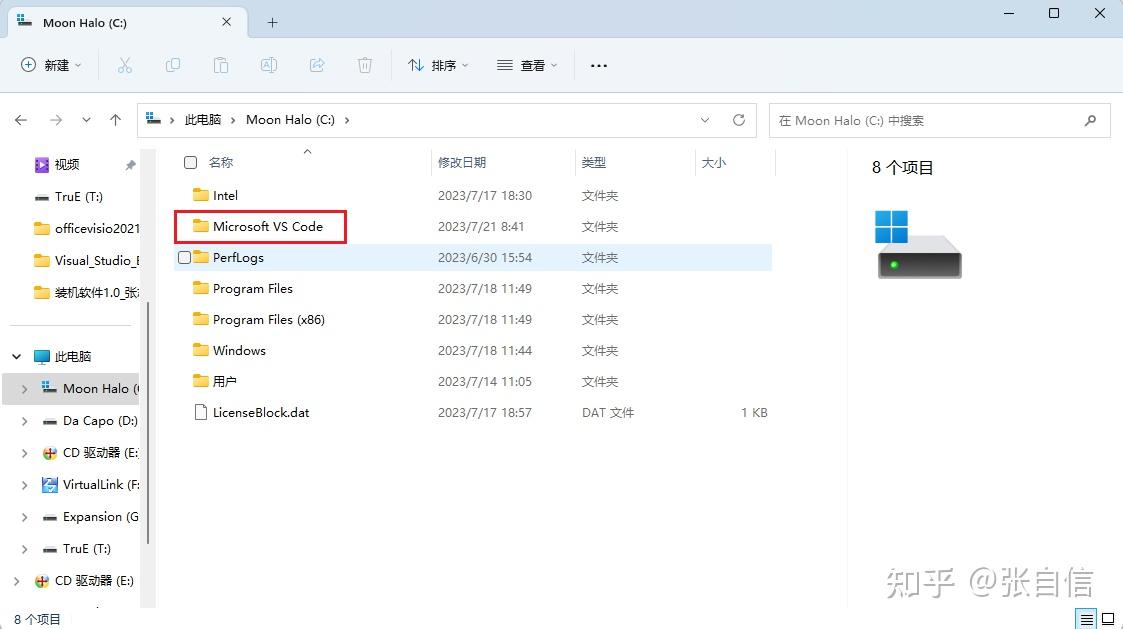Expand the Da Capo (D:) drive node
The height and width of the screenshot is (629, 1123).
pyautogui.click(x=24, y=420)
